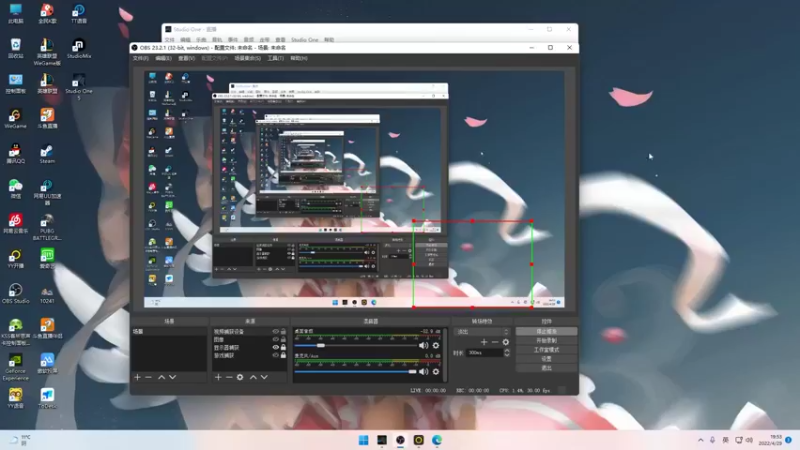The width and height of the screenshot is (800, 450).
Task: Toggle lock on the third source
Action: (284, 347)
